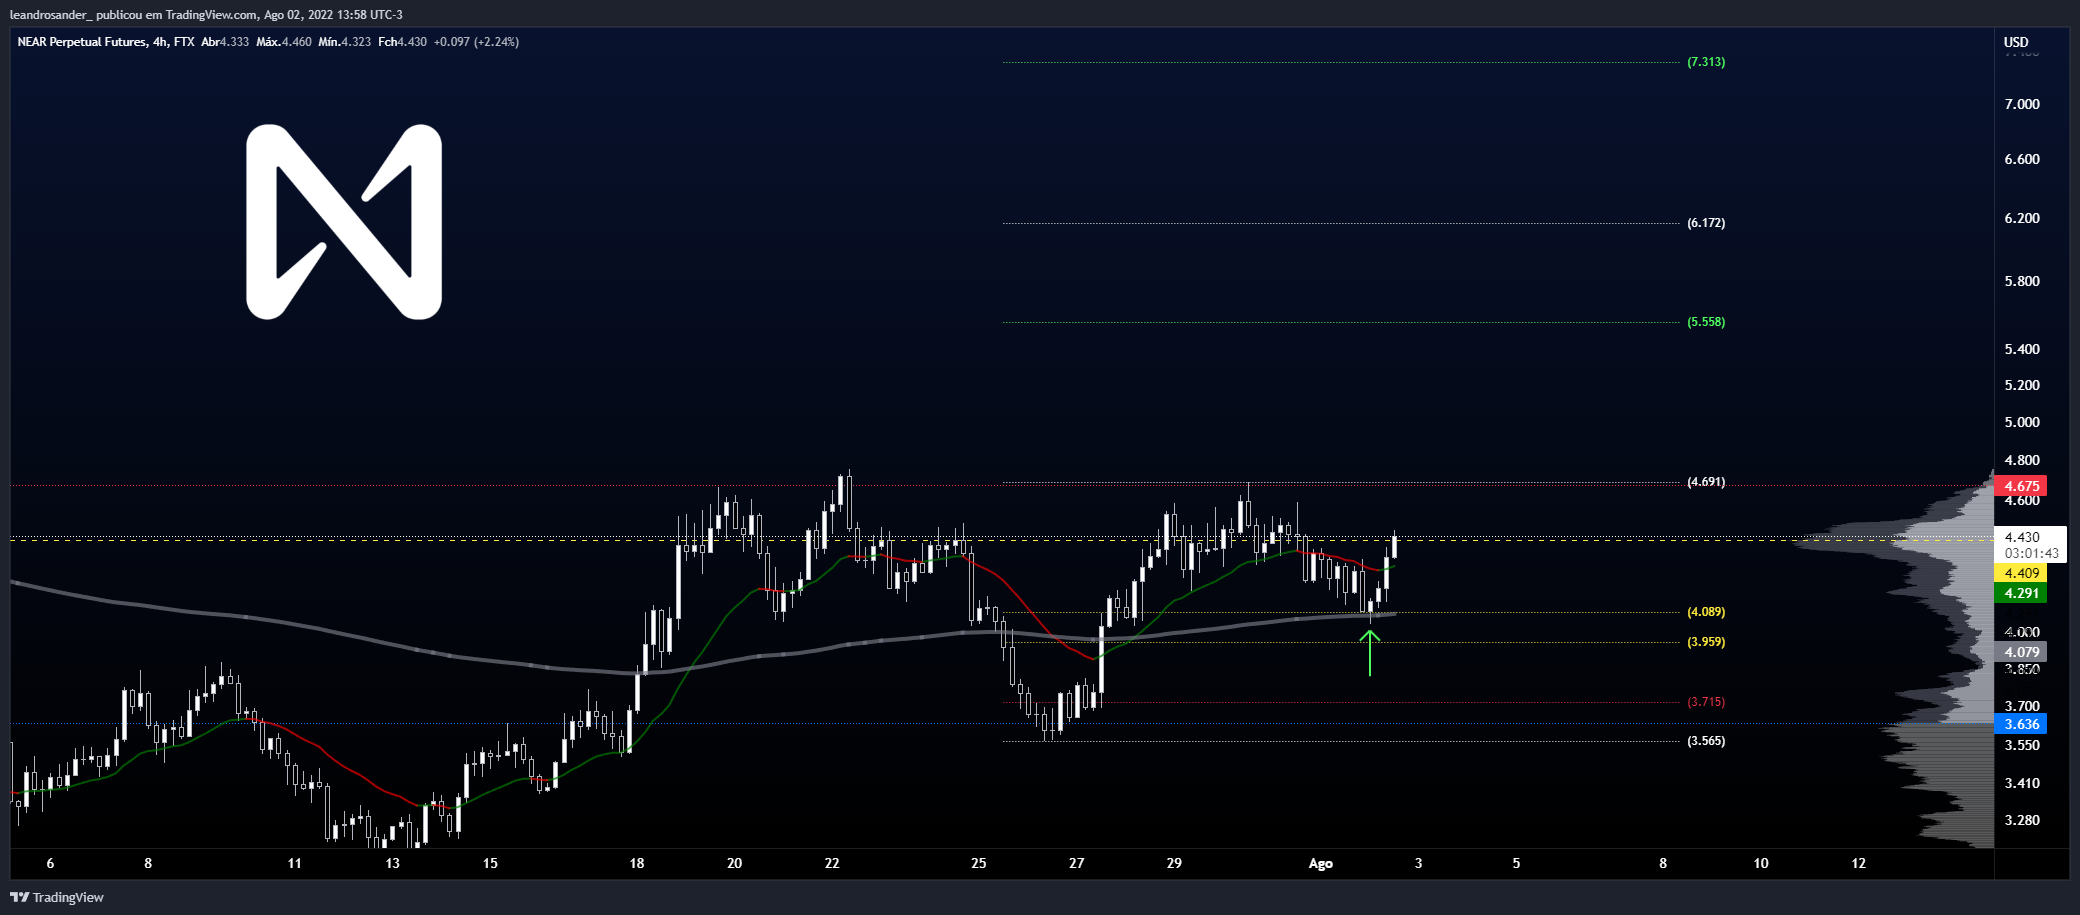
Task: Click the 5.200 price axis label
Action: tap(2022, 385)
